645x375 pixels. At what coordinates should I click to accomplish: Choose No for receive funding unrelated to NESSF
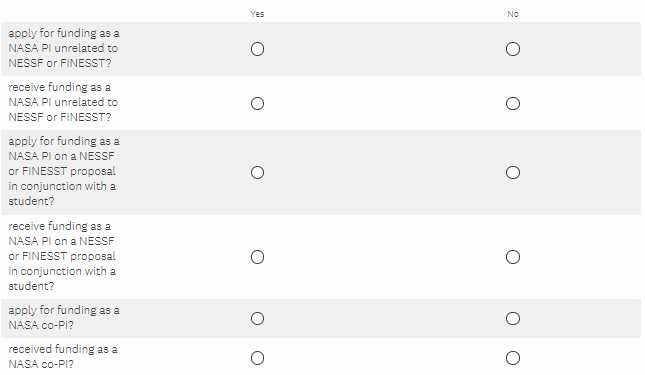click(x=513, y=103)
